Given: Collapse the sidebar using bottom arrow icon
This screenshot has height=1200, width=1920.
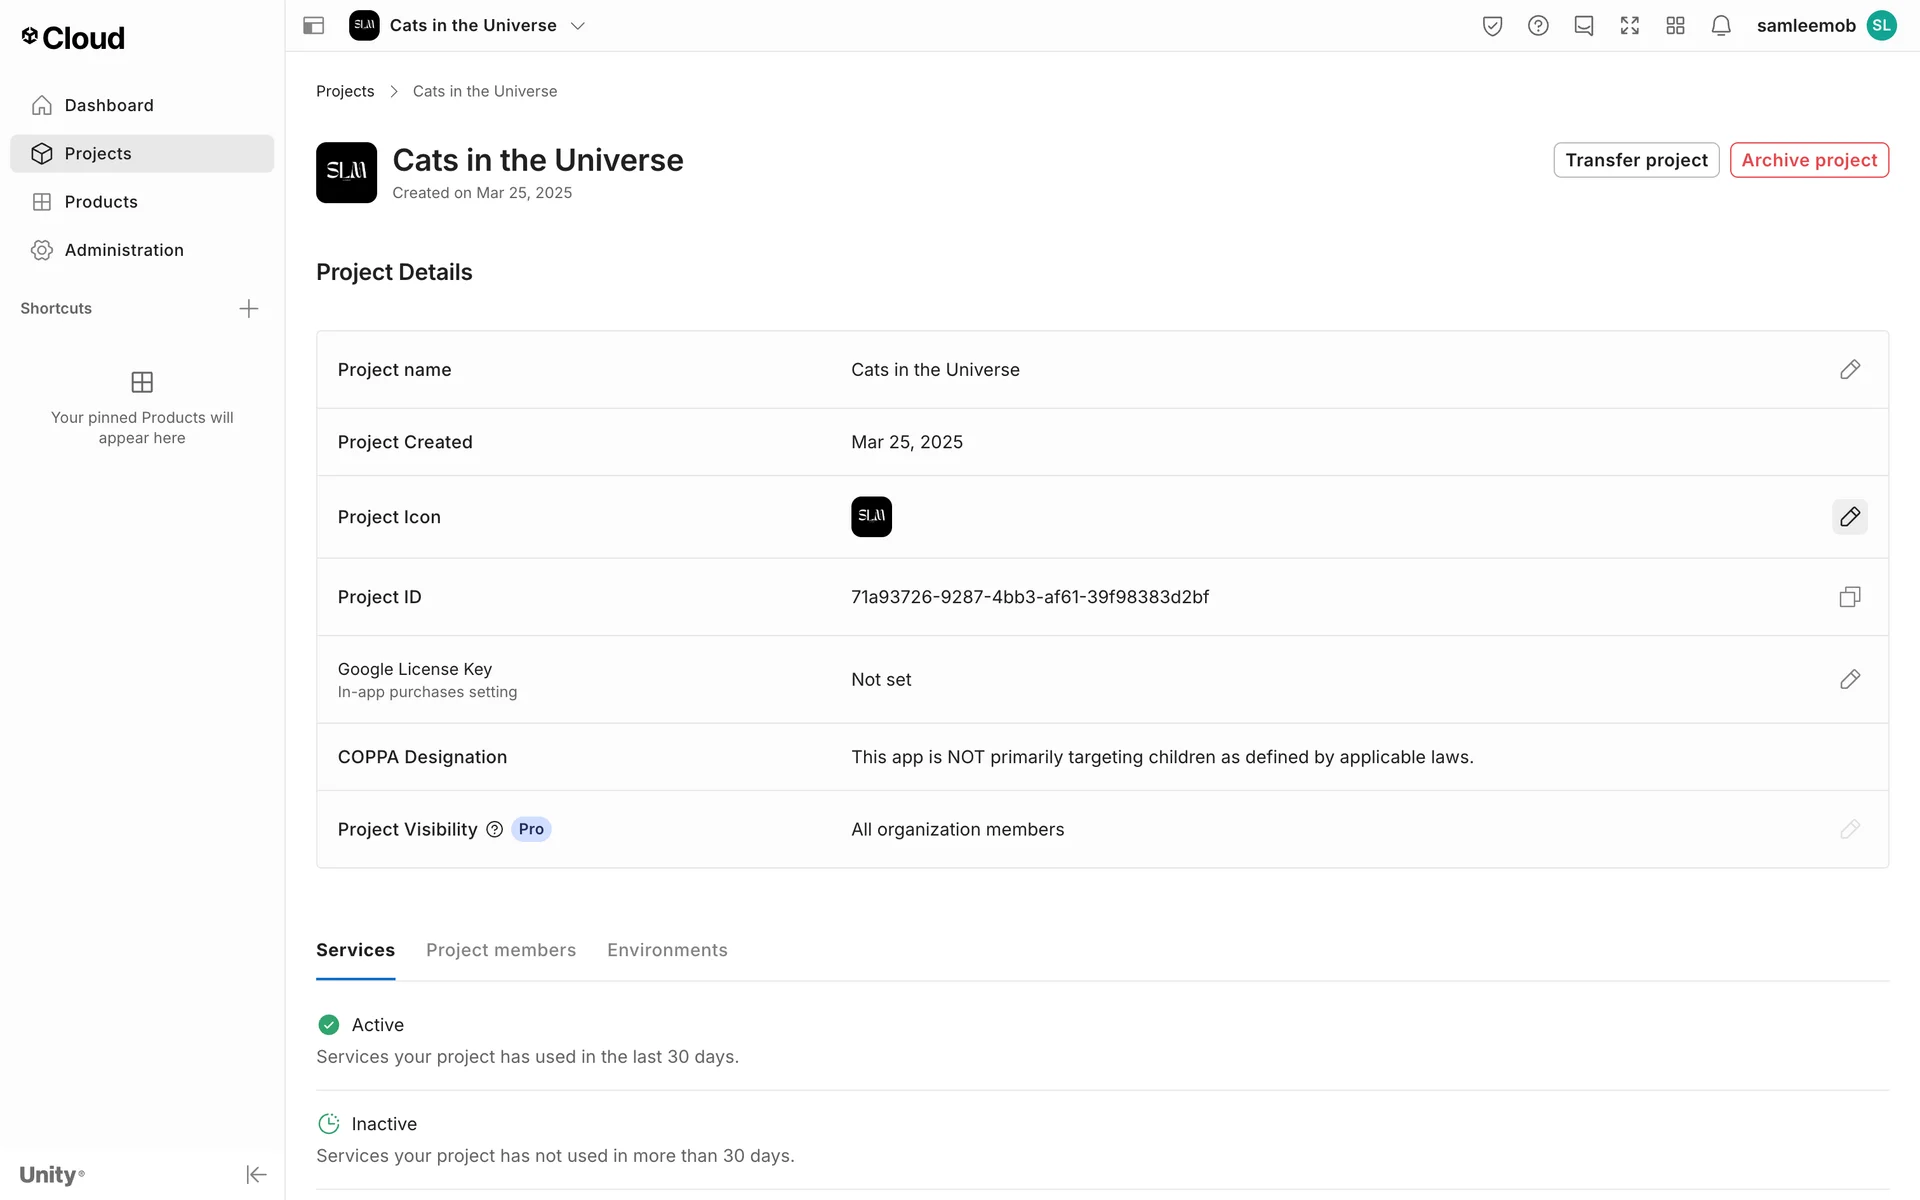Looking at the screenshot, I should (x=256, y=1174).
